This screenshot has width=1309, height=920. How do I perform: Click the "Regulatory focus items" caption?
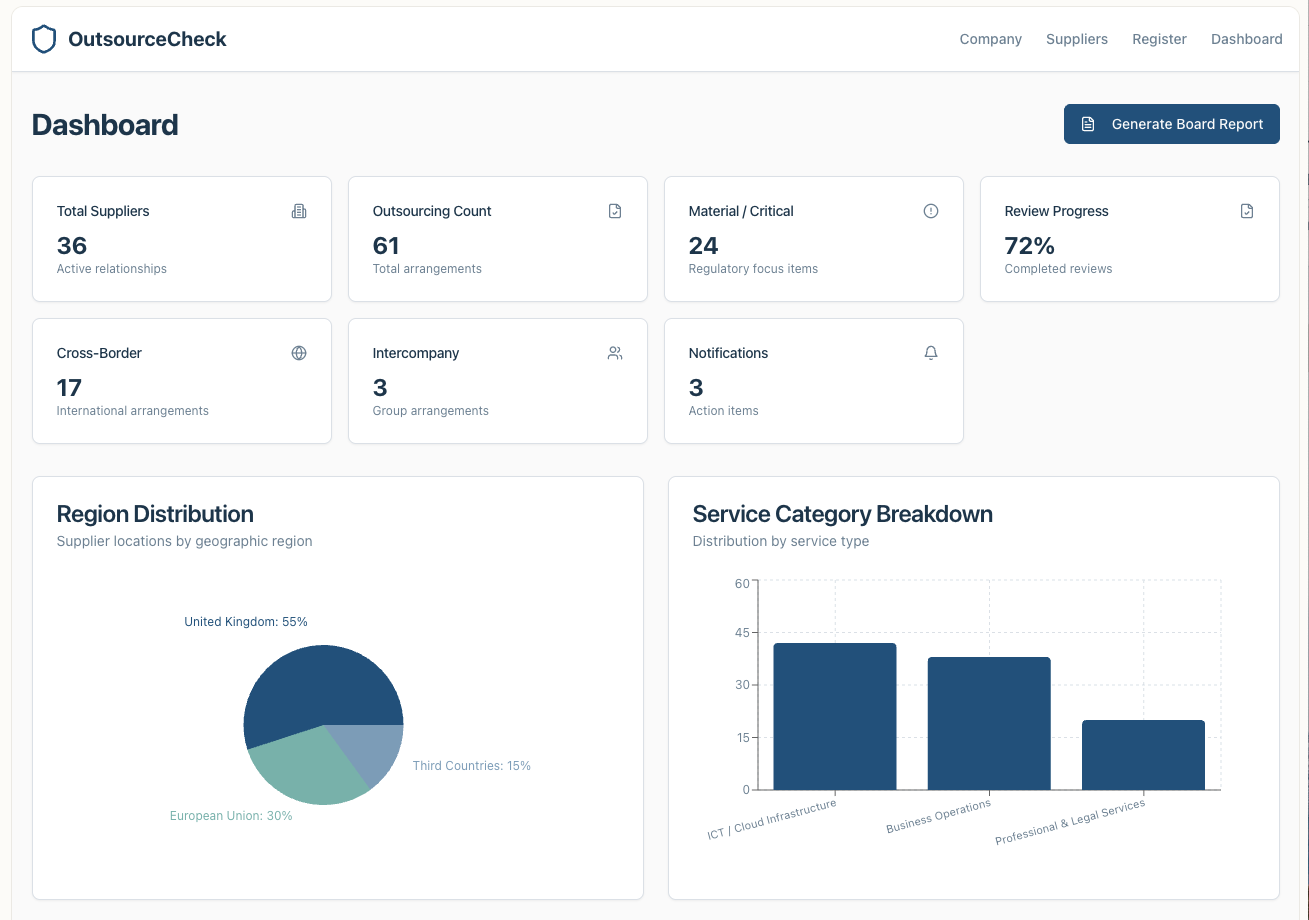click(753, 269)
